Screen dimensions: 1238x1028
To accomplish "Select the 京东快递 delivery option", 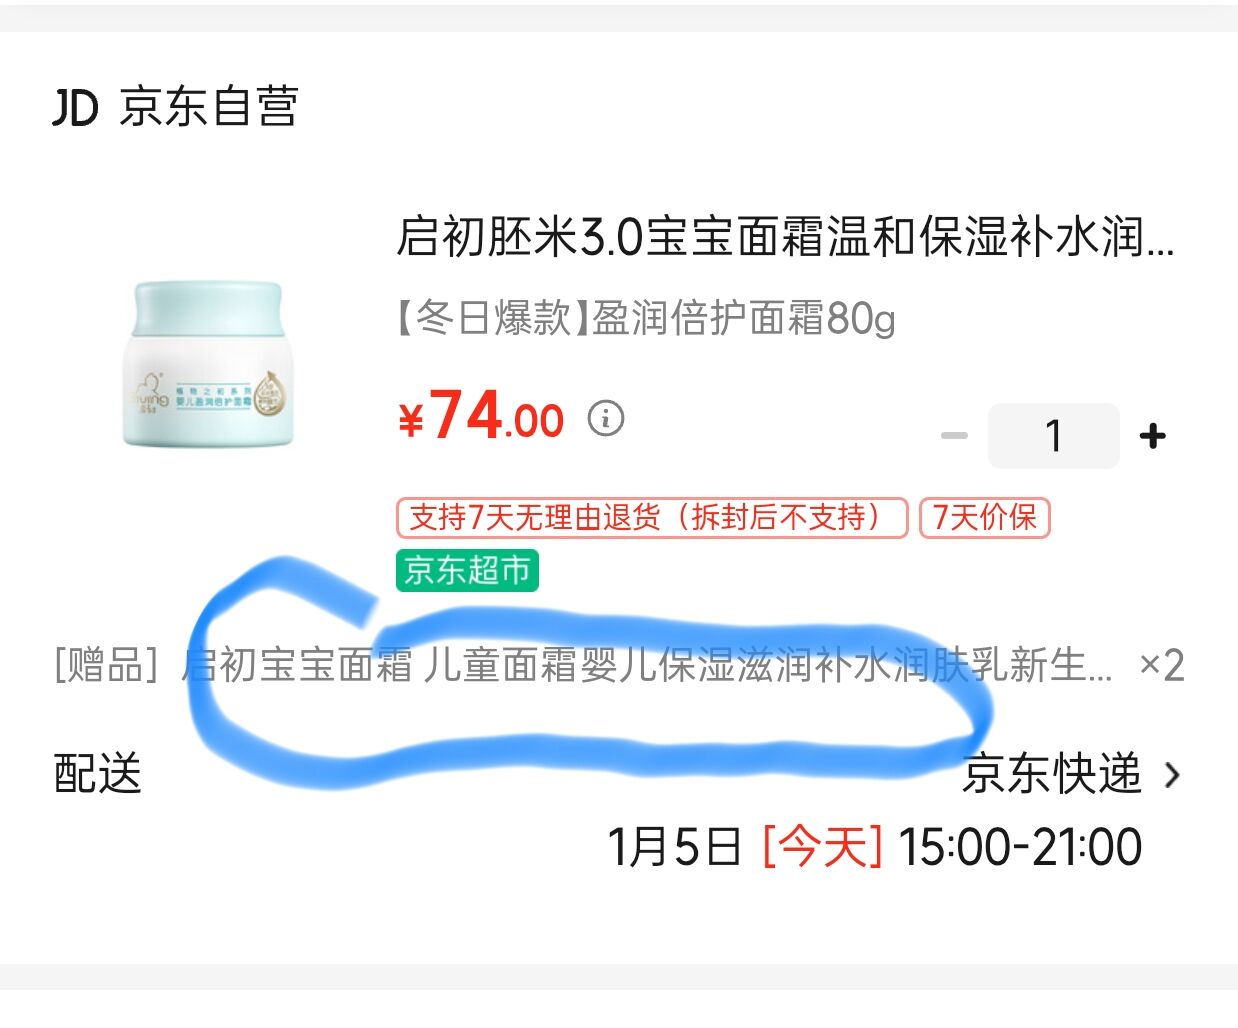I will click(1051, 773).
